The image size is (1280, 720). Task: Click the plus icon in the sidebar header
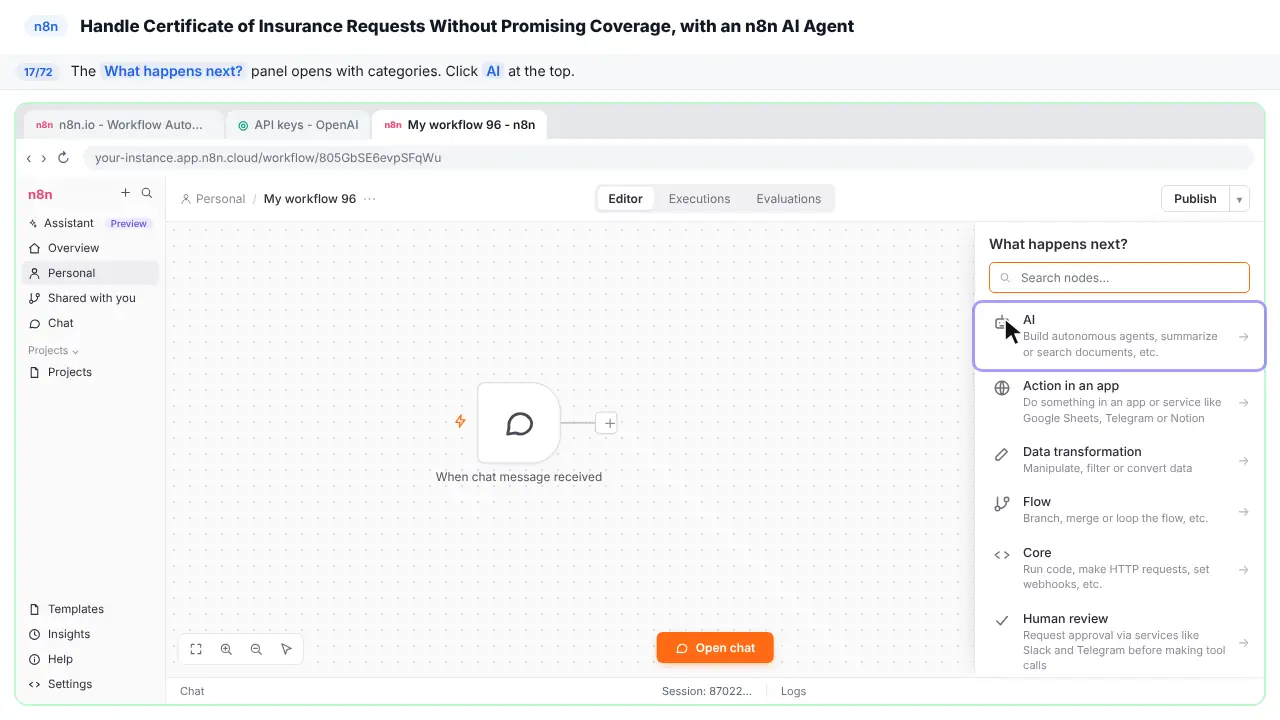point(125,193)
